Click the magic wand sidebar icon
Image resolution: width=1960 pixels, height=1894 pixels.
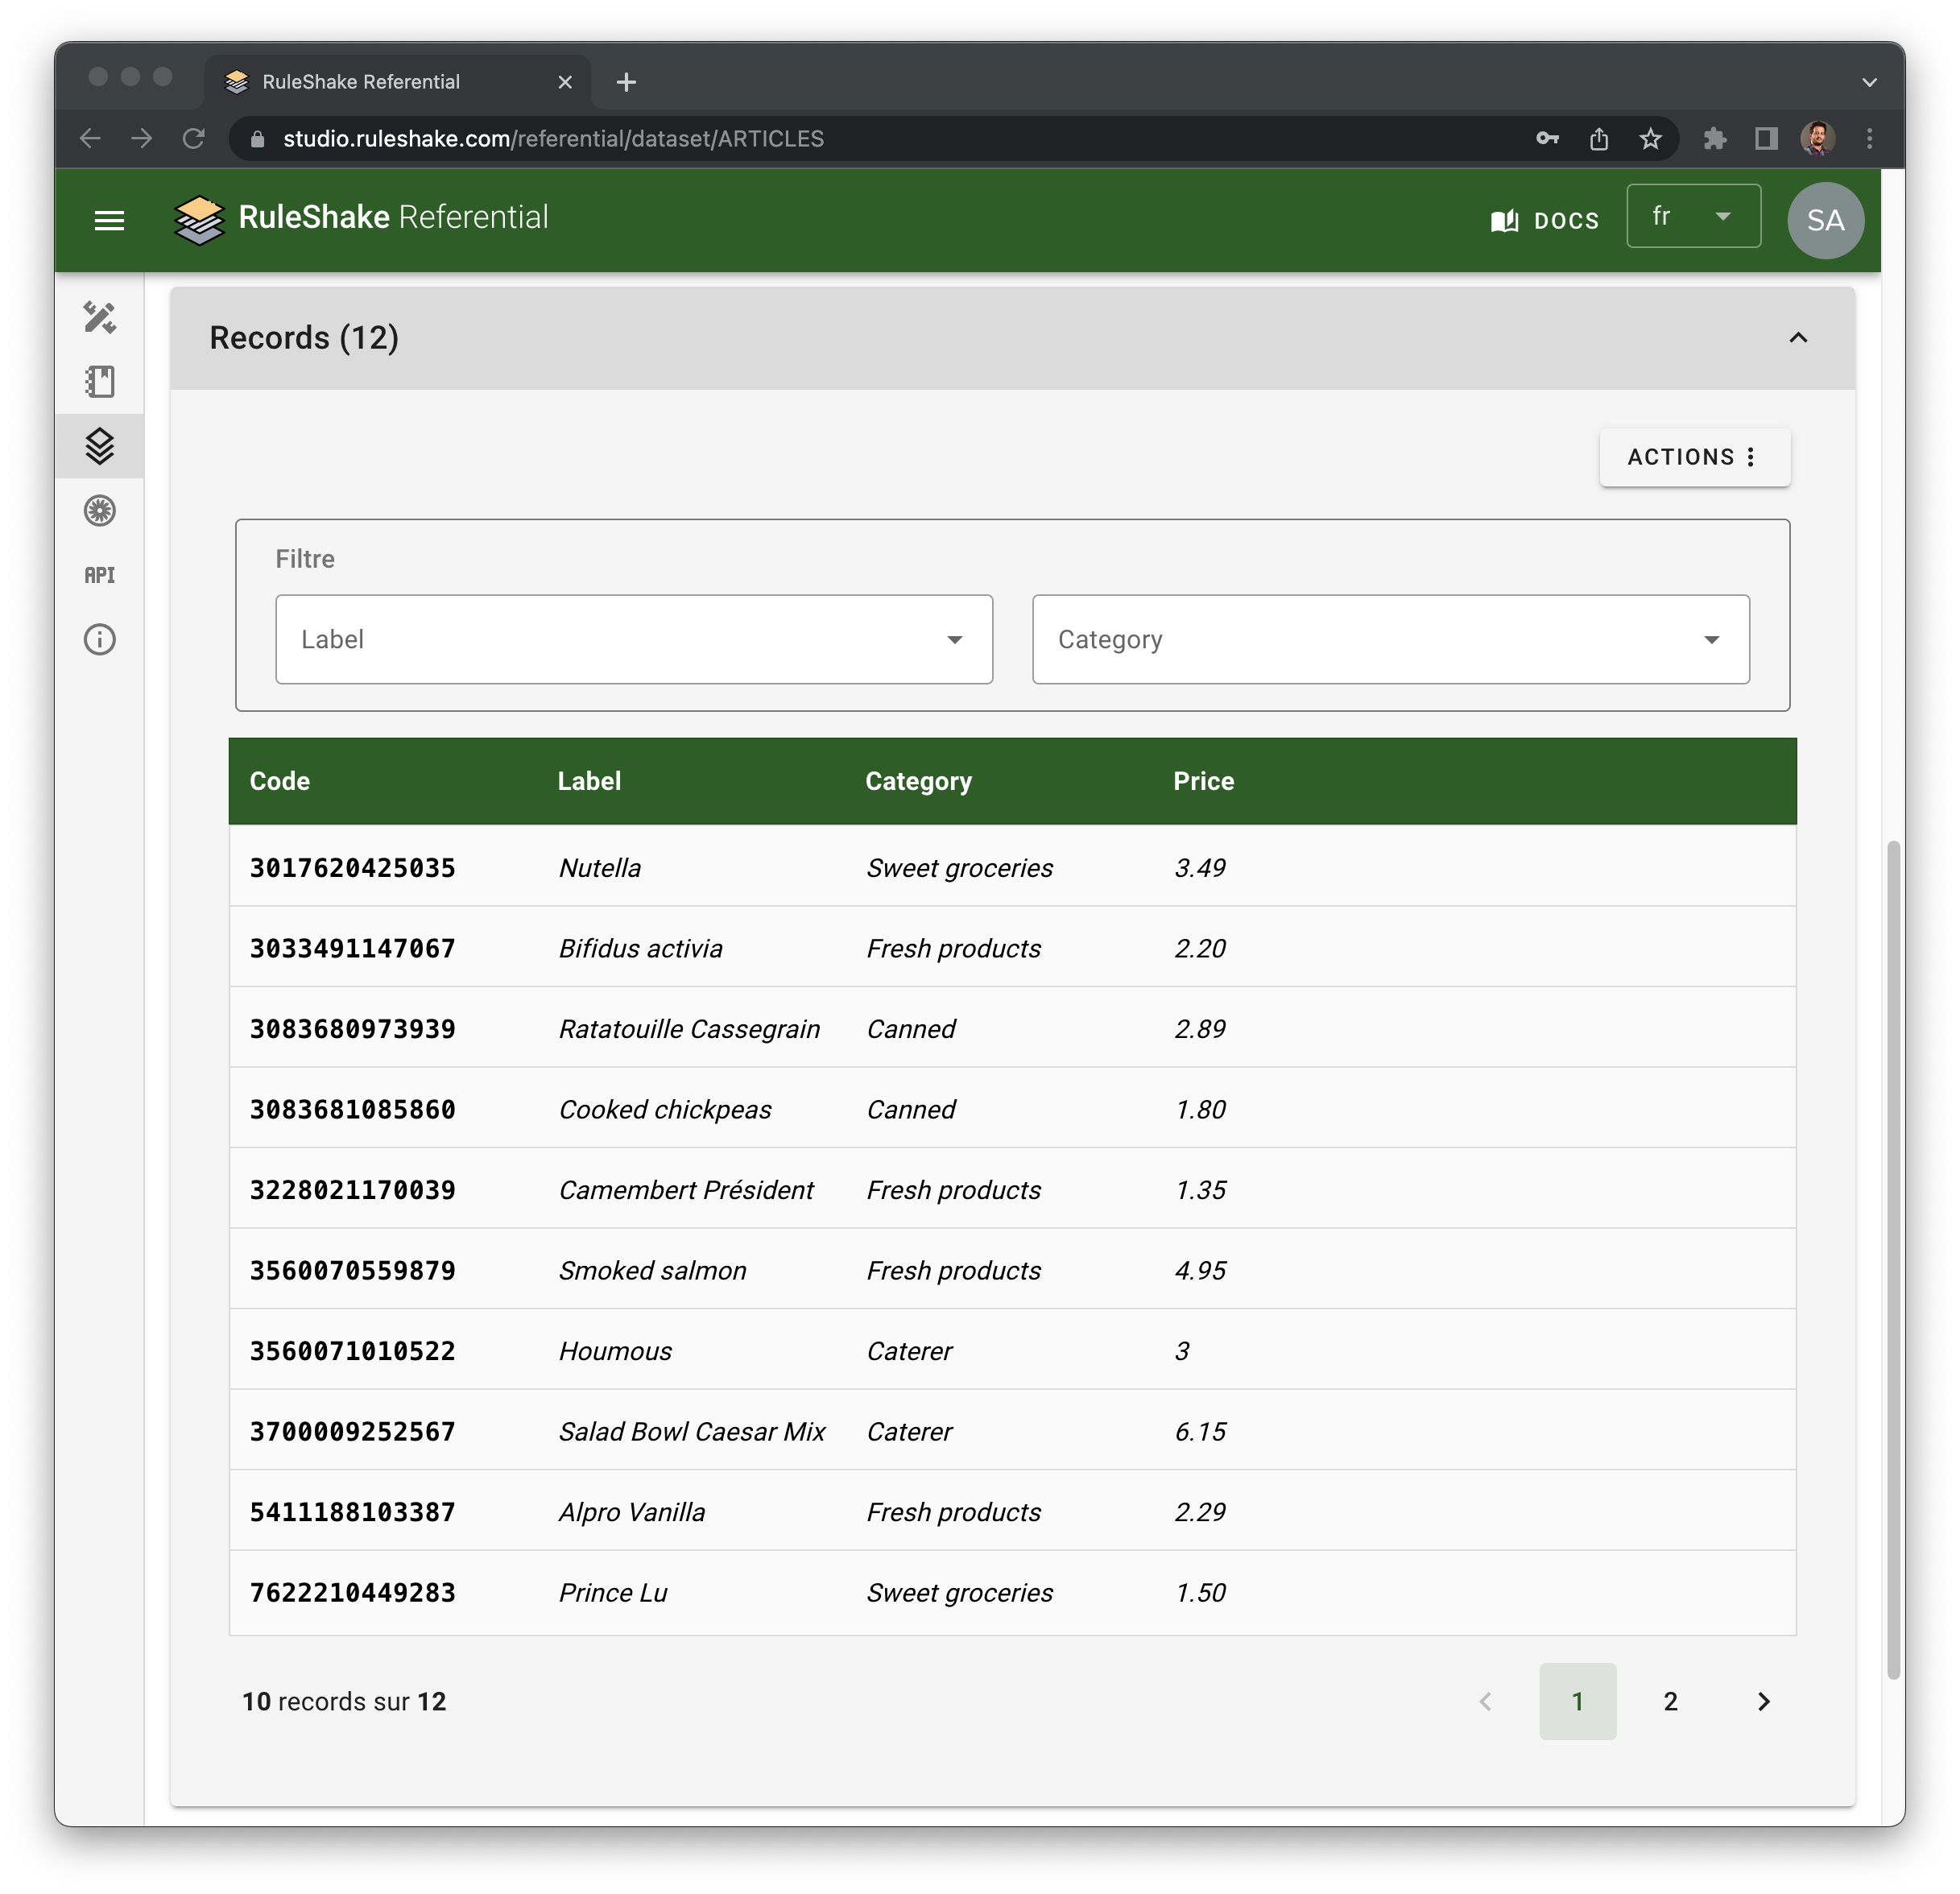(100, 318)
